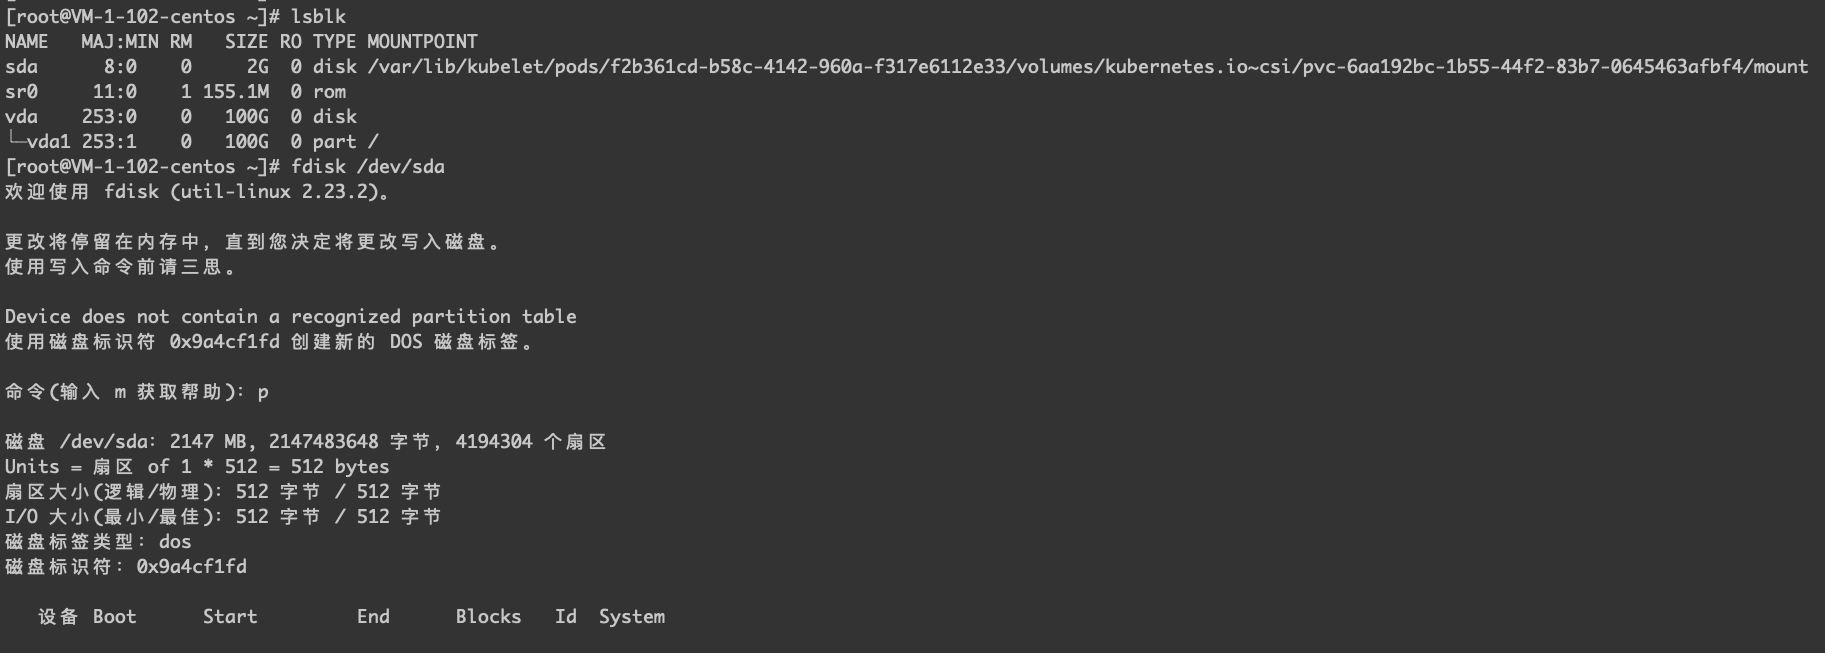Click the 'Device does not contain' warning line
This screenshot has width=1825, height=653.
[x=290, y=317]
